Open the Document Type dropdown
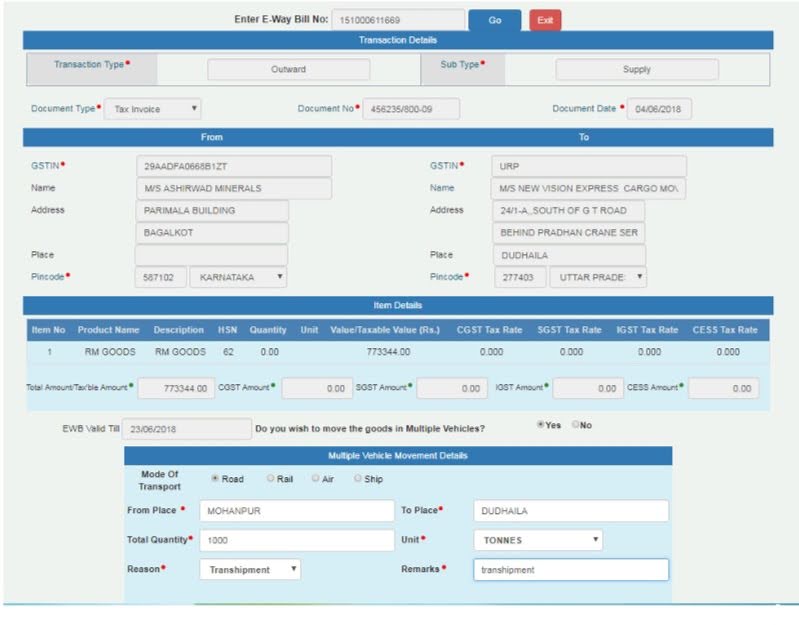 [x=153, y=108]
